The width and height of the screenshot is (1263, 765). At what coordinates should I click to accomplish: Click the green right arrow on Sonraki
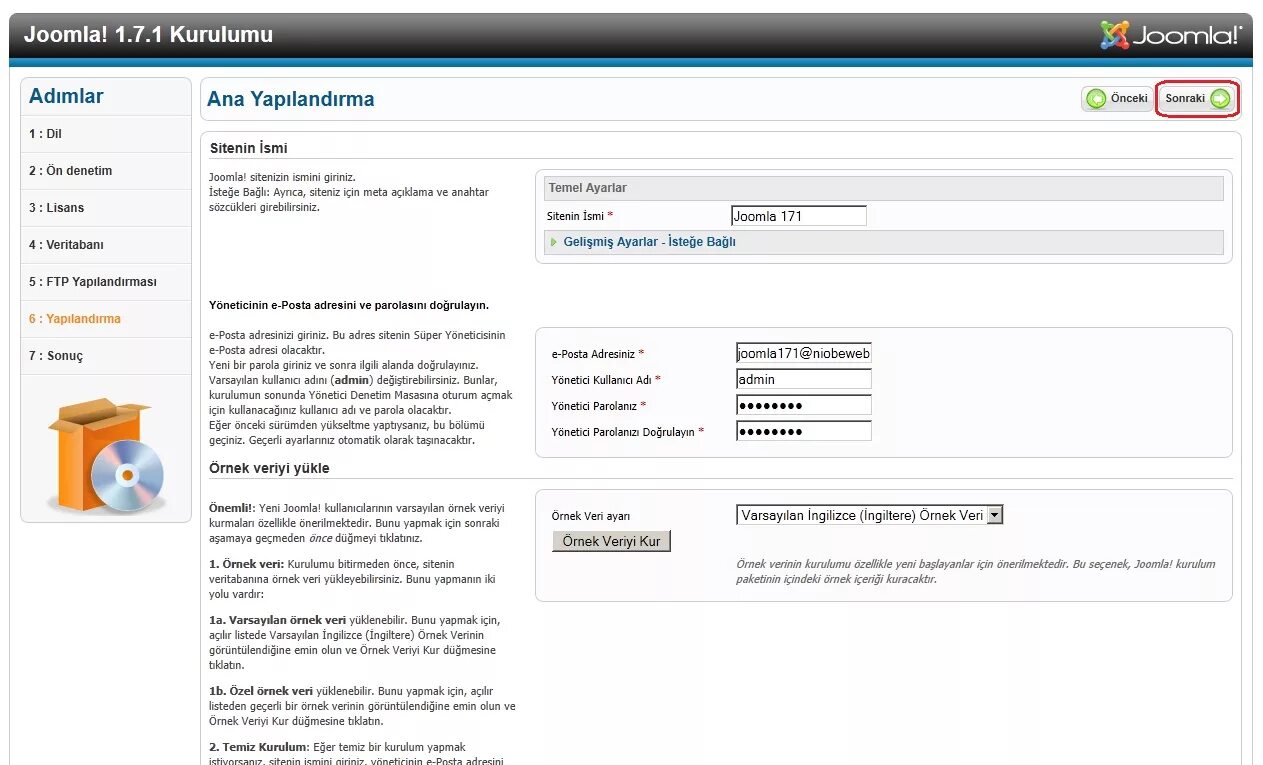tap(1220, 98)
